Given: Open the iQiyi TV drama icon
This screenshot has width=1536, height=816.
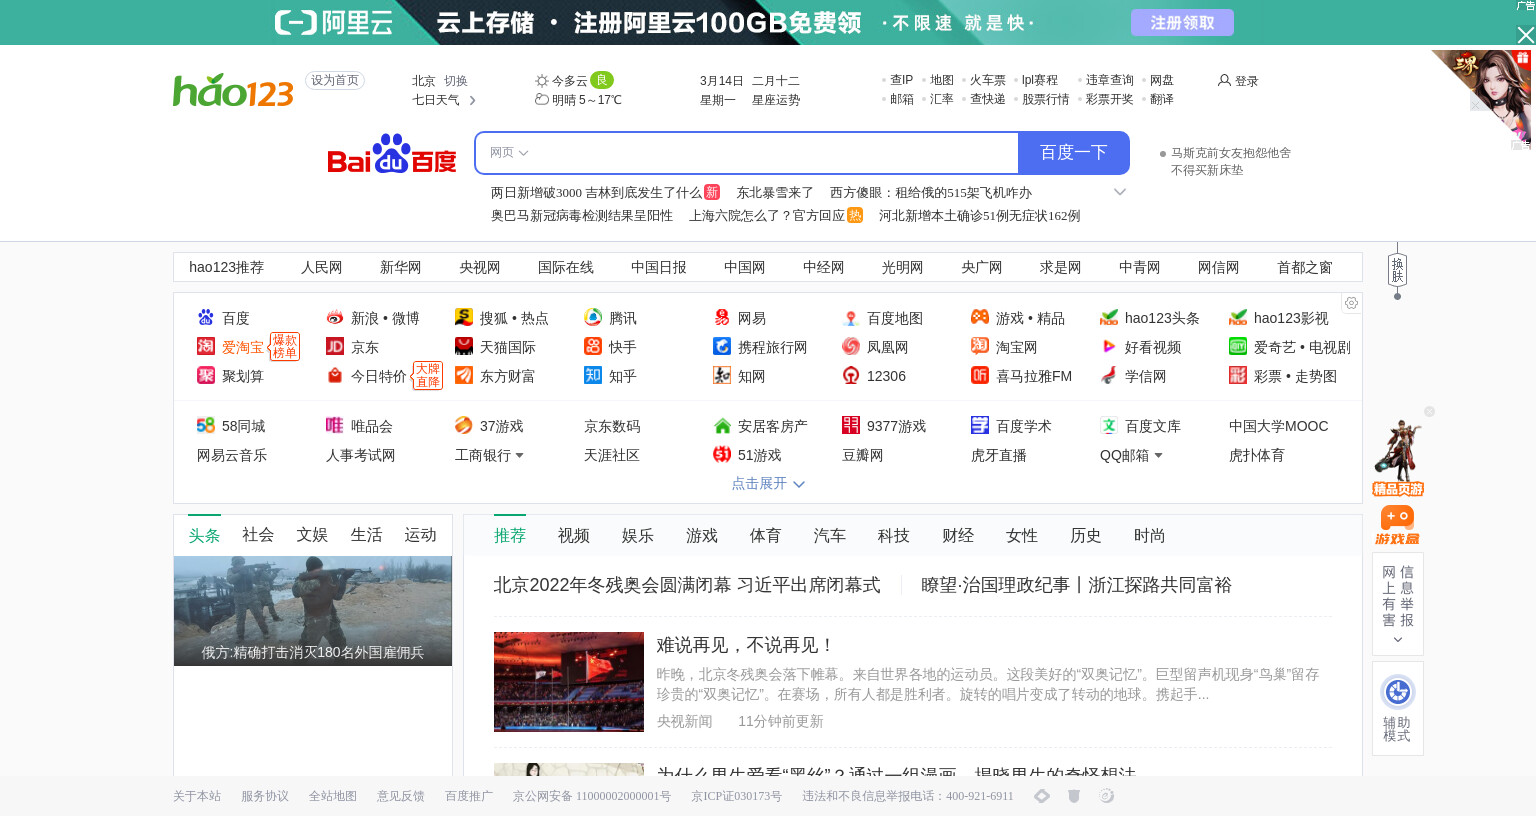Looking at the screenshot, I should 1237,346.
